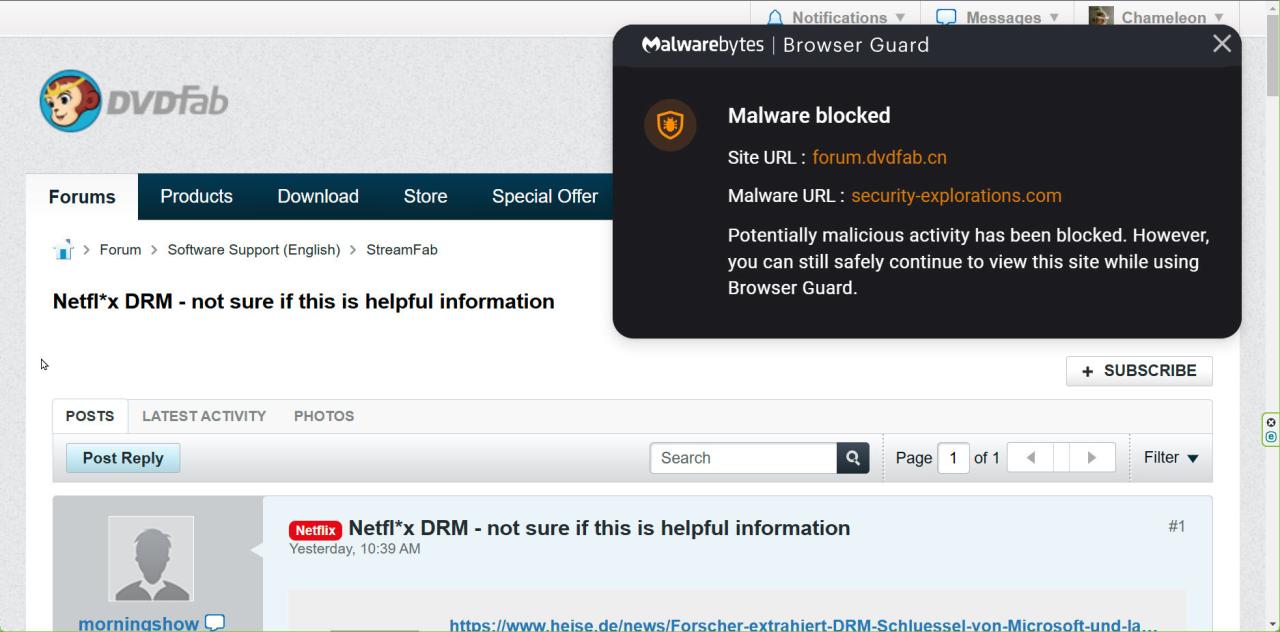Switch to the Latest Activity tab
This screenshot has width=1280, height=632.
204,416
